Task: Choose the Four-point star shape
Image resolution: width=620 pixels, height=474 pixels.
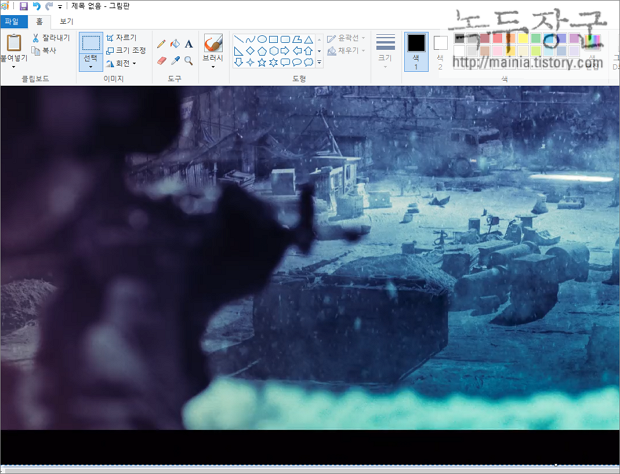Action: [250, 62]
